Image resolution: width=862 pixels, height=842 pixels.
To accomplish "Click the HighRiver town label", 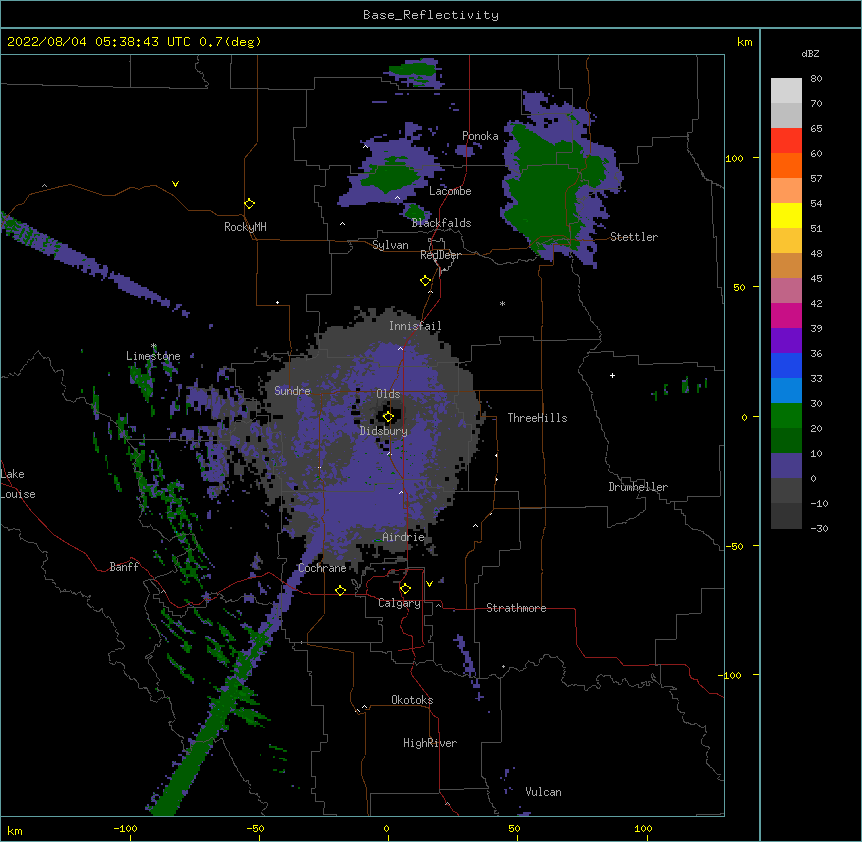I will click(430, 743).
